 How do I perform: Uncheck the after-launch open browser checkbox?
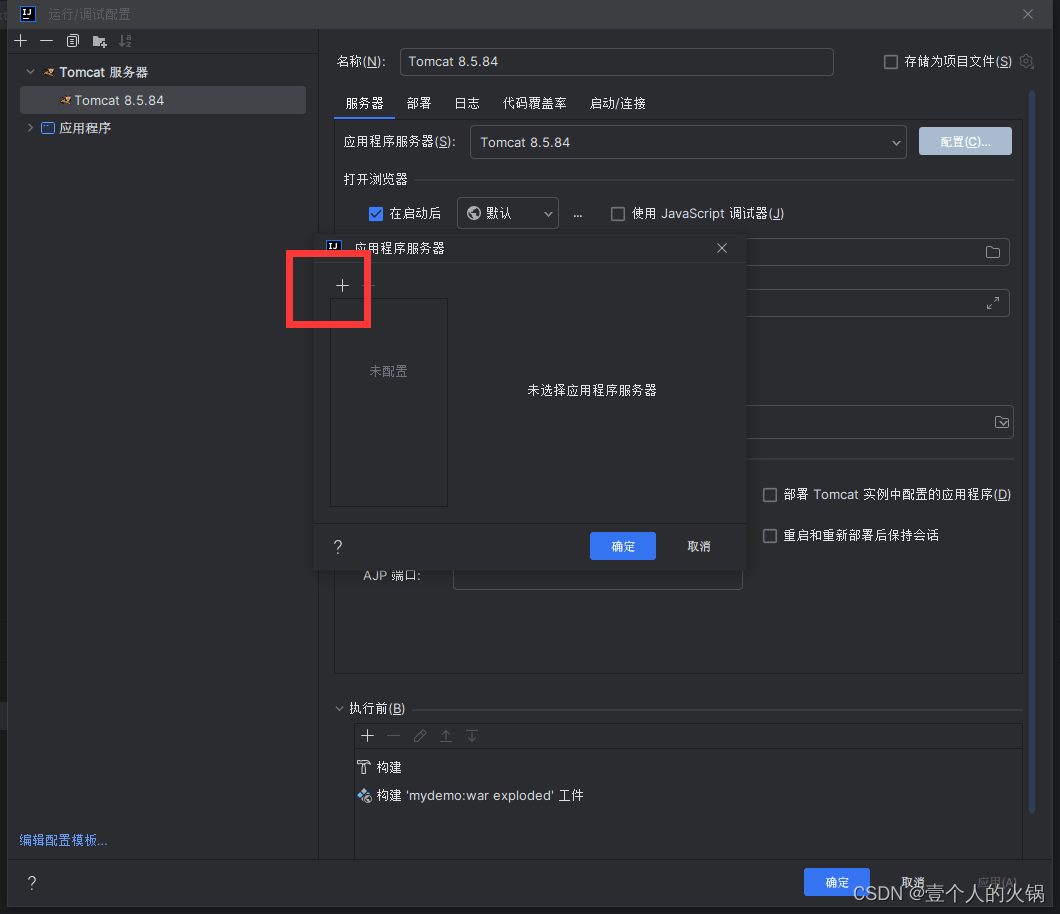click(x=376, y=214)
